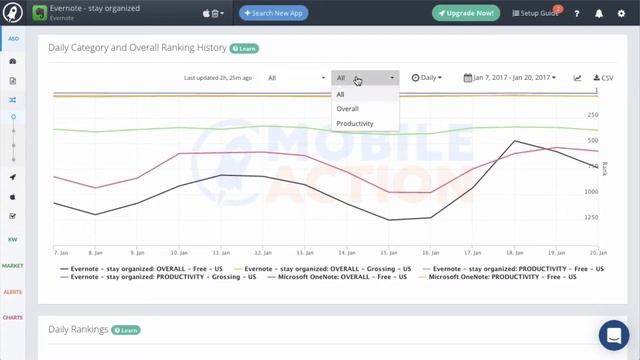
Task: Click the paper plane sidebar icon
Action: 13,177
